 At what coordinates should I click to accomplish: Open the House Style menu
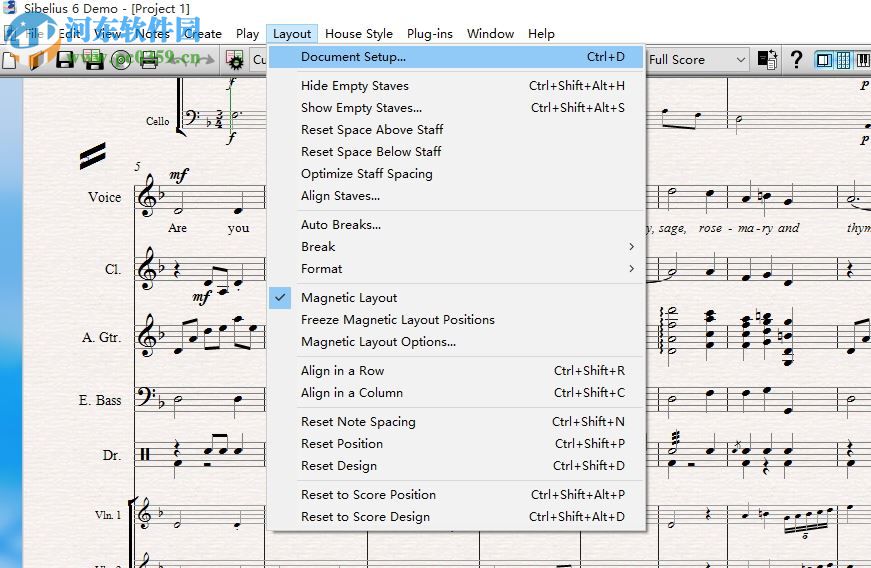(x=359, y=34)
